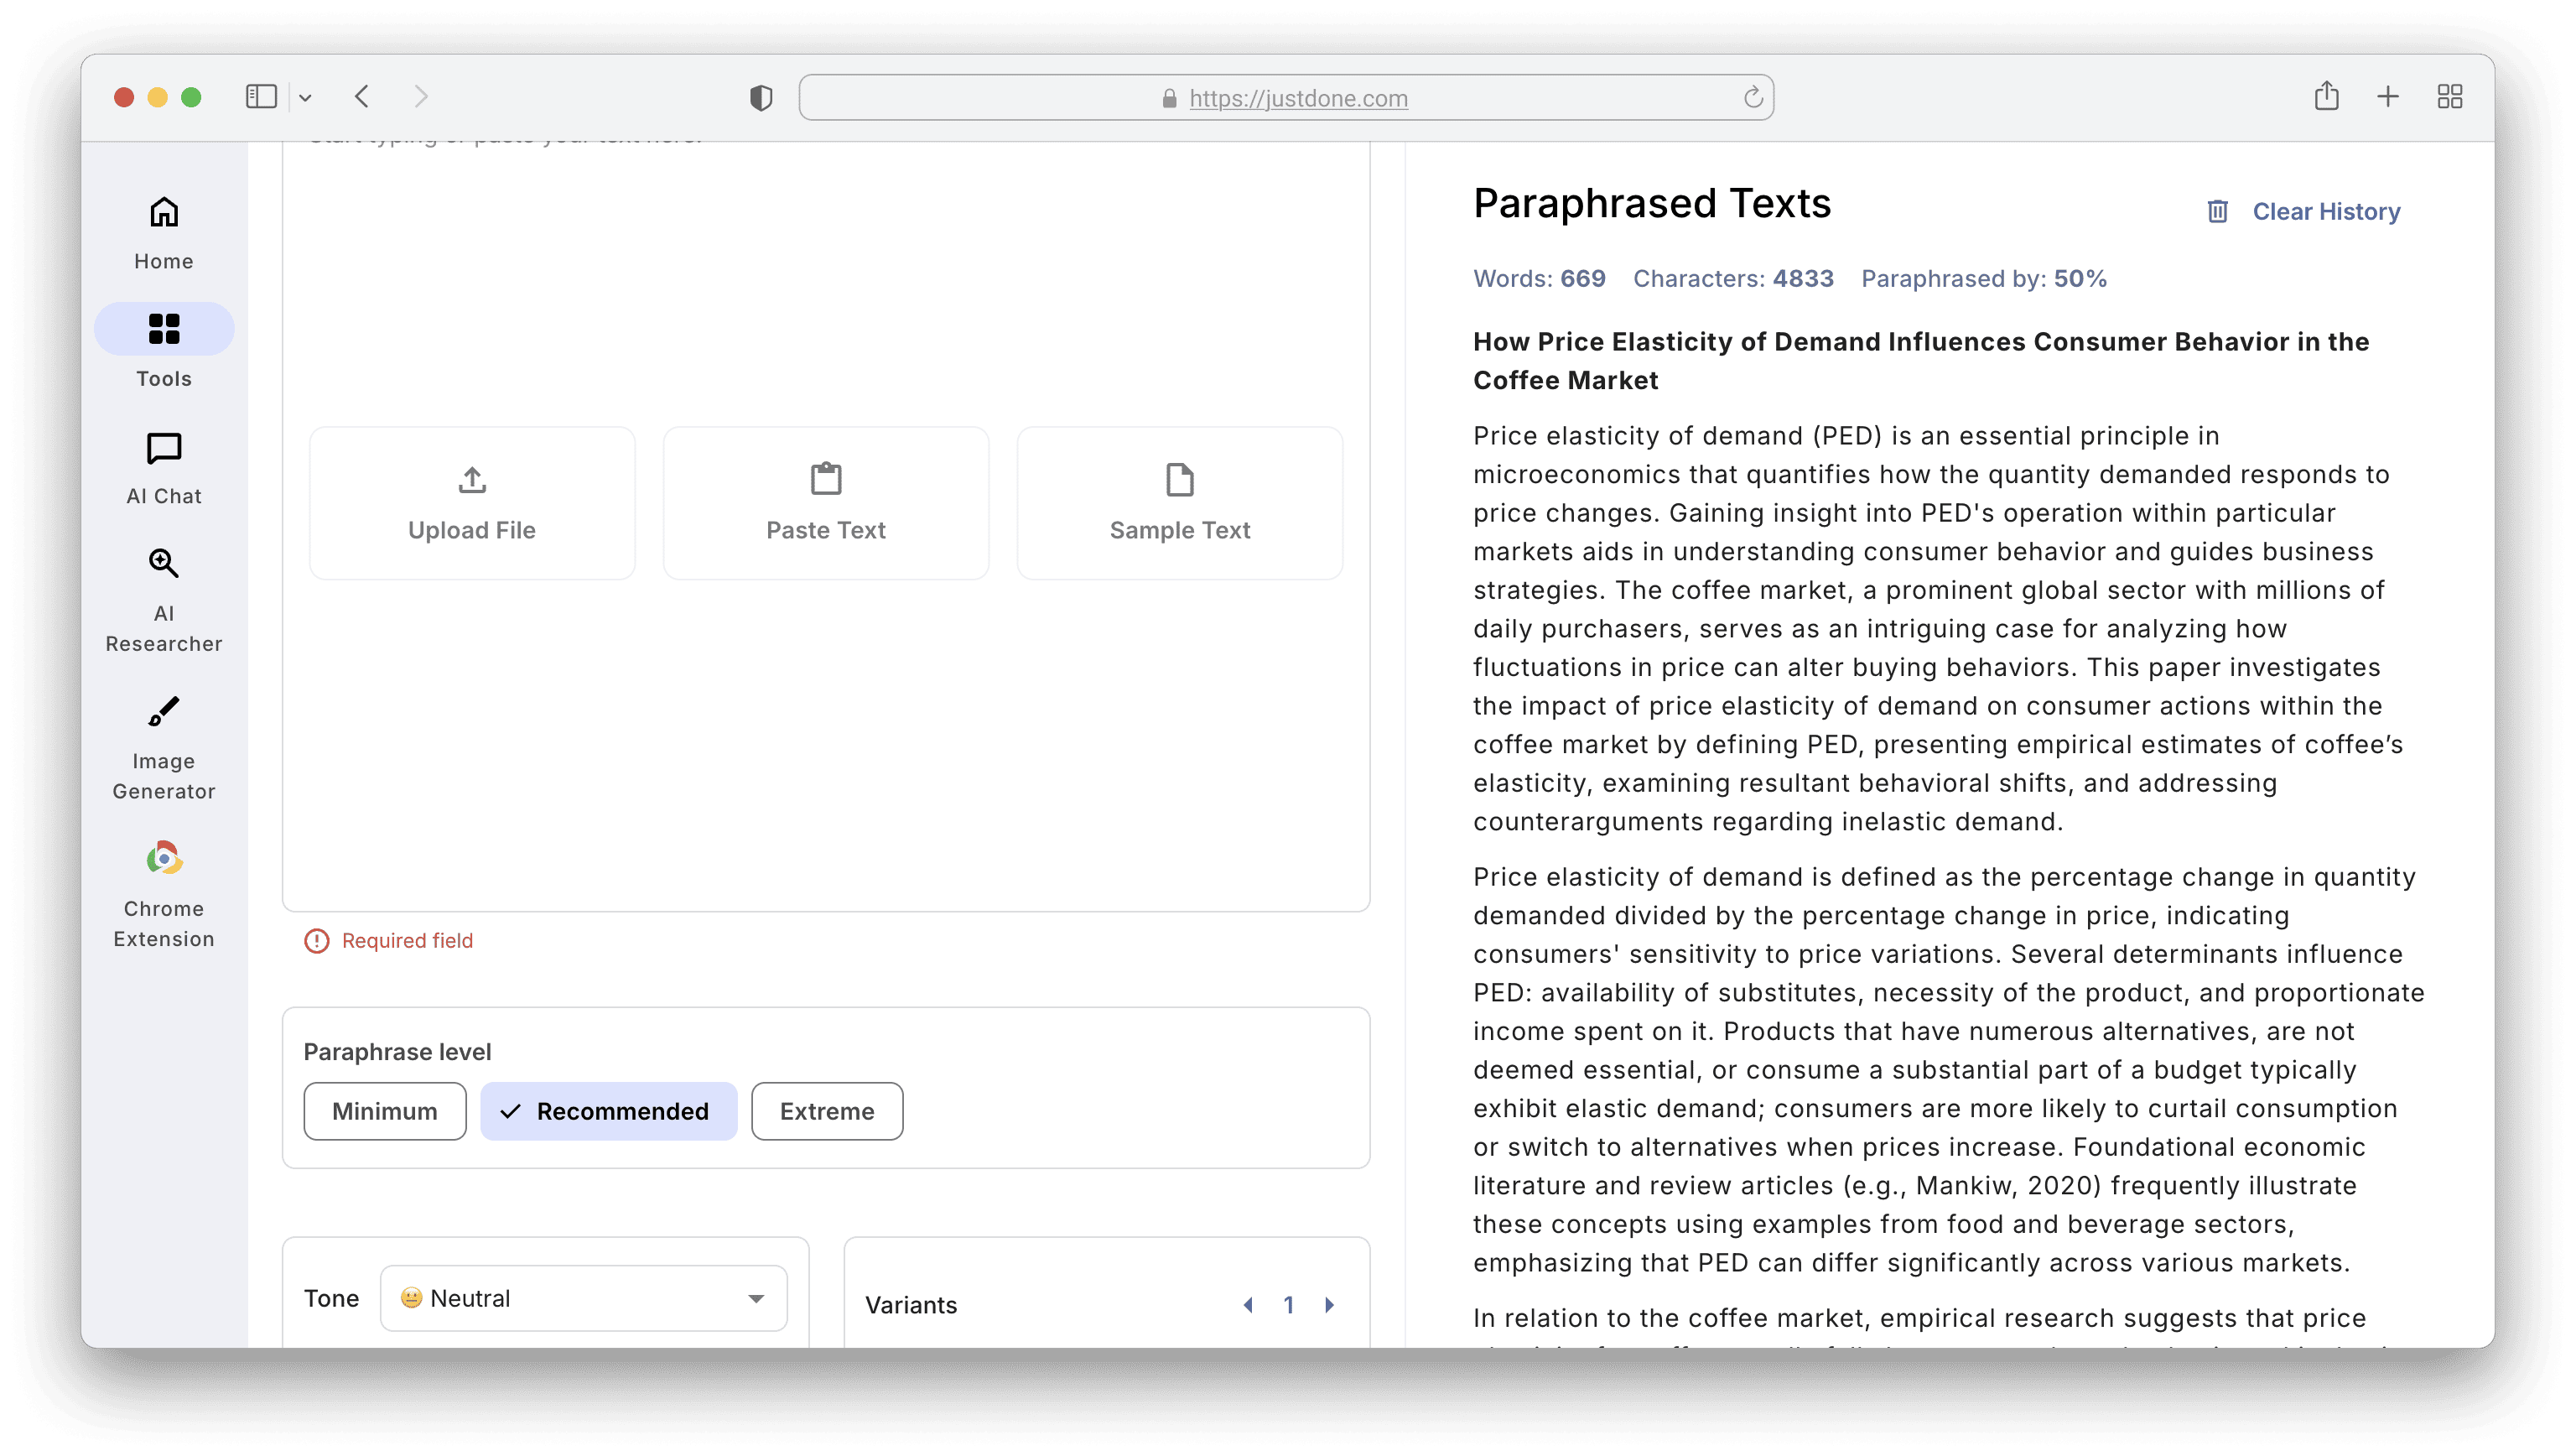Open the Neutral tone dropdown
This screenshot has height=1456, width=2576.
pyautogui.click(x=583, y=1298)
